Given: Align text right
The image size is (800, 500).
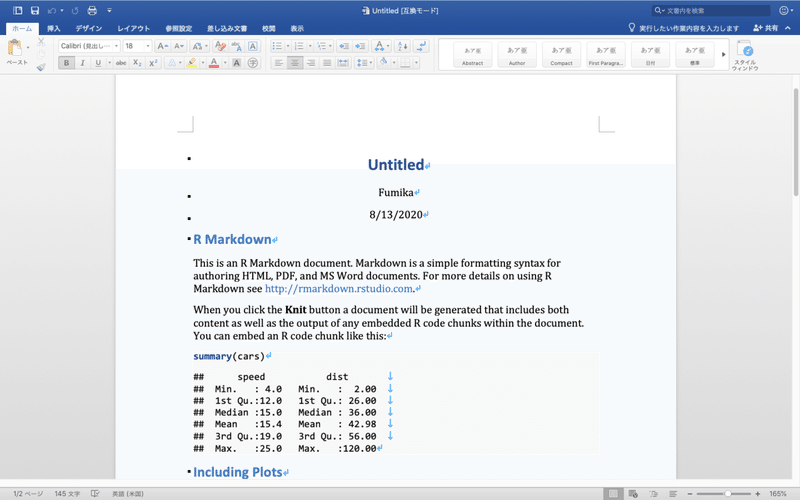Looking at the screenshot, I should 311,63.
